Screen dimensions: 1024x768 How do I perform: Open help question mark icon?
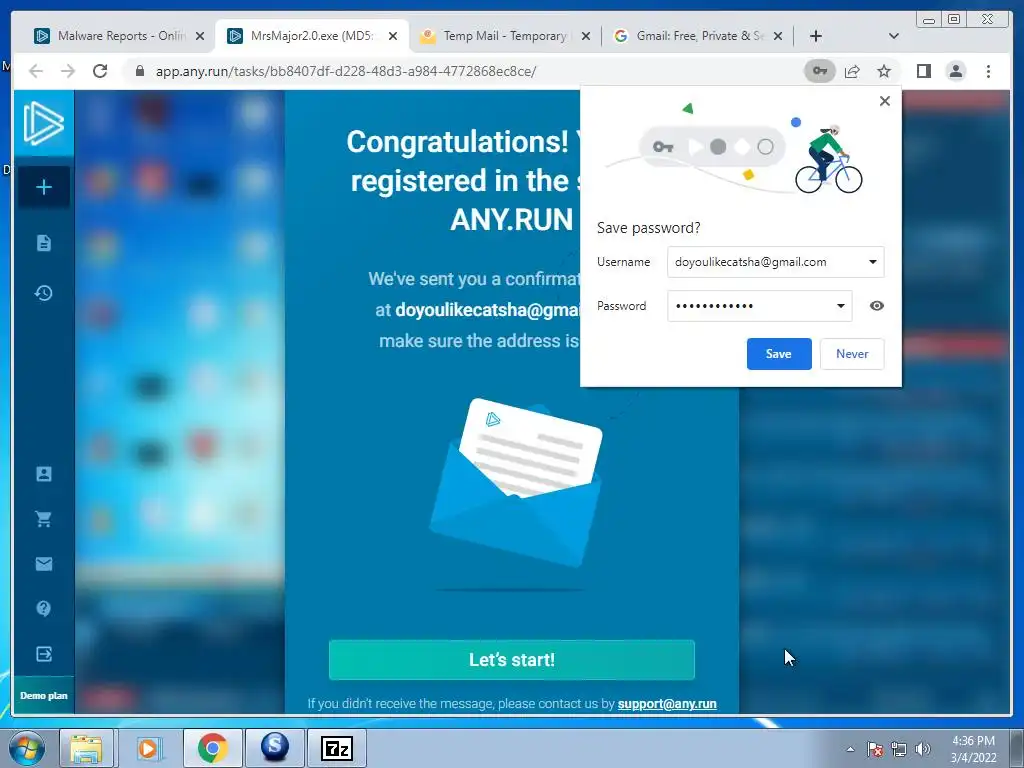(44, 609)
